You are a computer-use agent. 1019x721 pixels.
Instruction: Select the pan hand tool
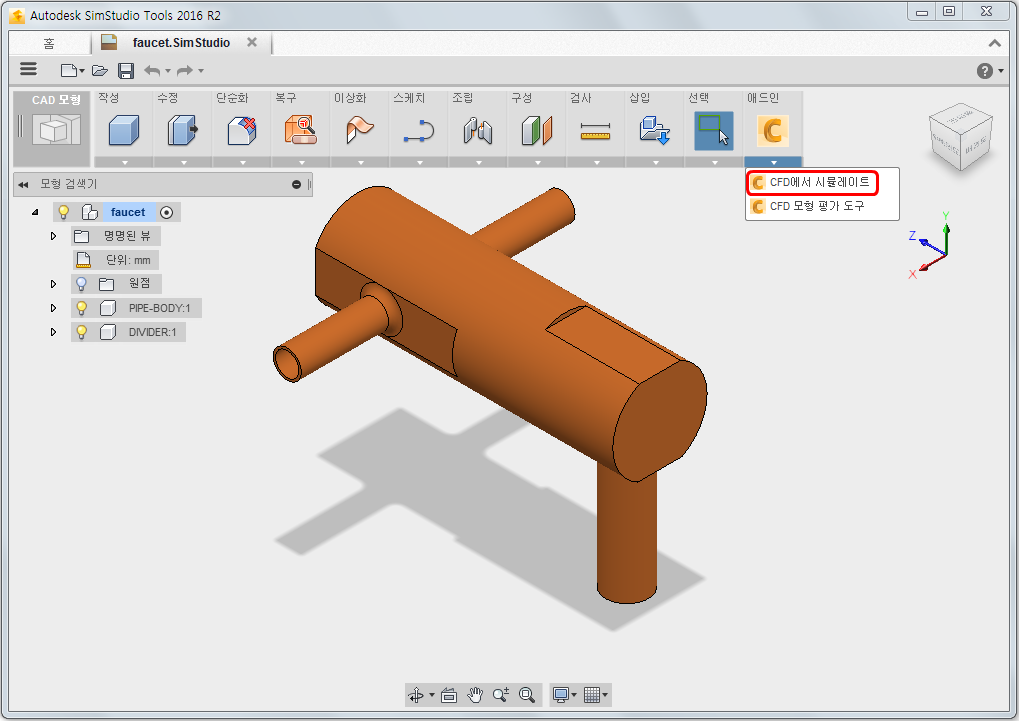click(475, 695)
